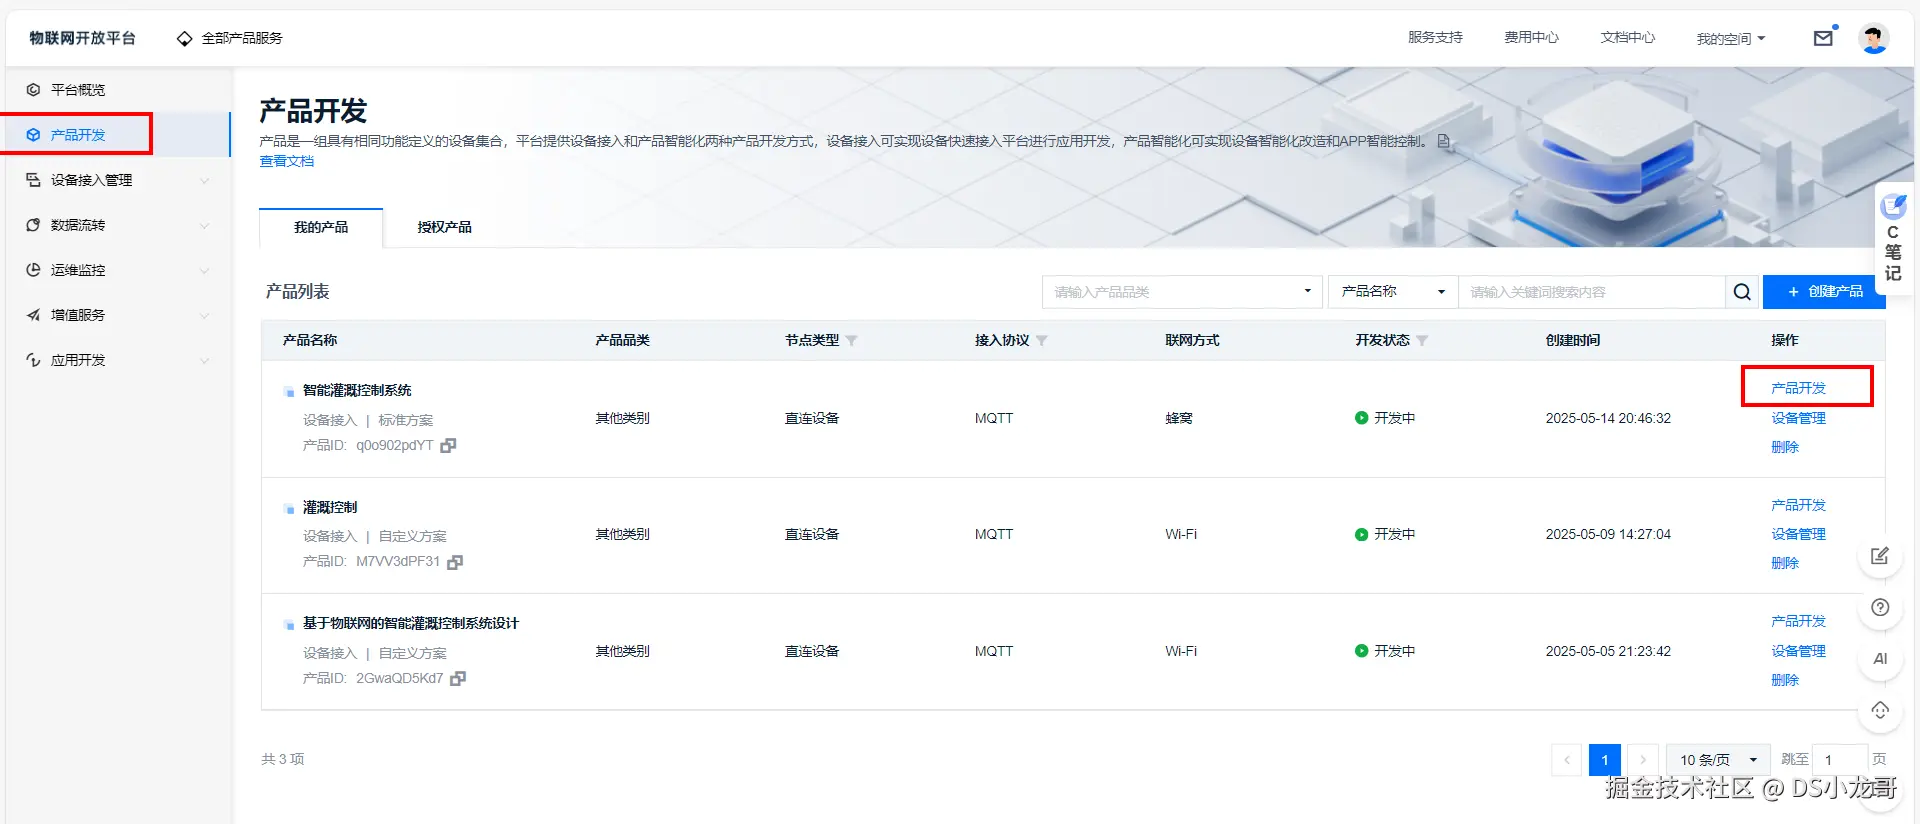1920x824 pixels.
Task: Filter by 节点类型 funnel icon
Action: (851, 341)
